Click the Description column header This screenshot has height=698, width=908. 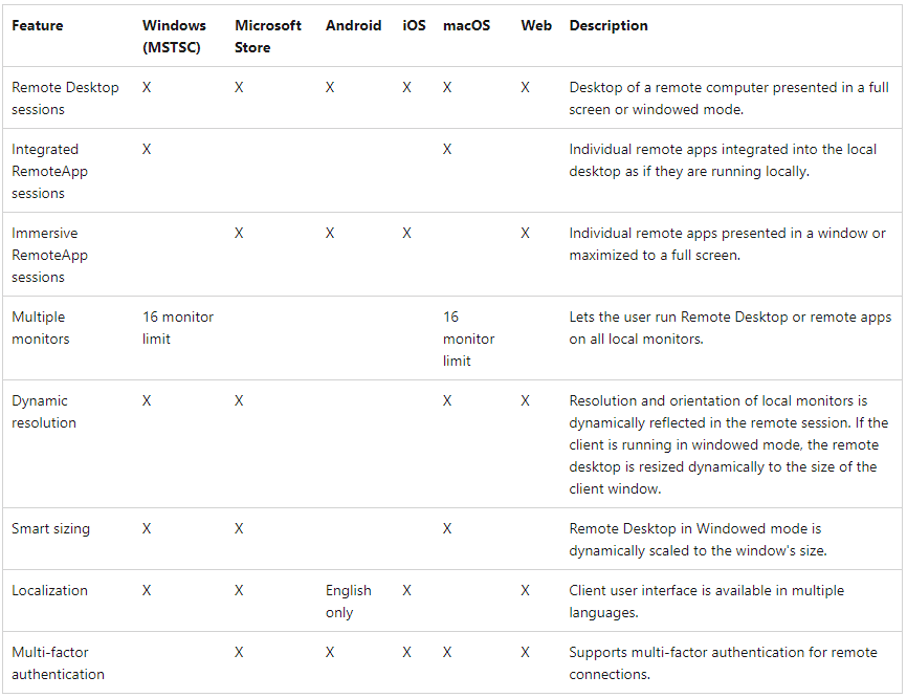(608, 26)
